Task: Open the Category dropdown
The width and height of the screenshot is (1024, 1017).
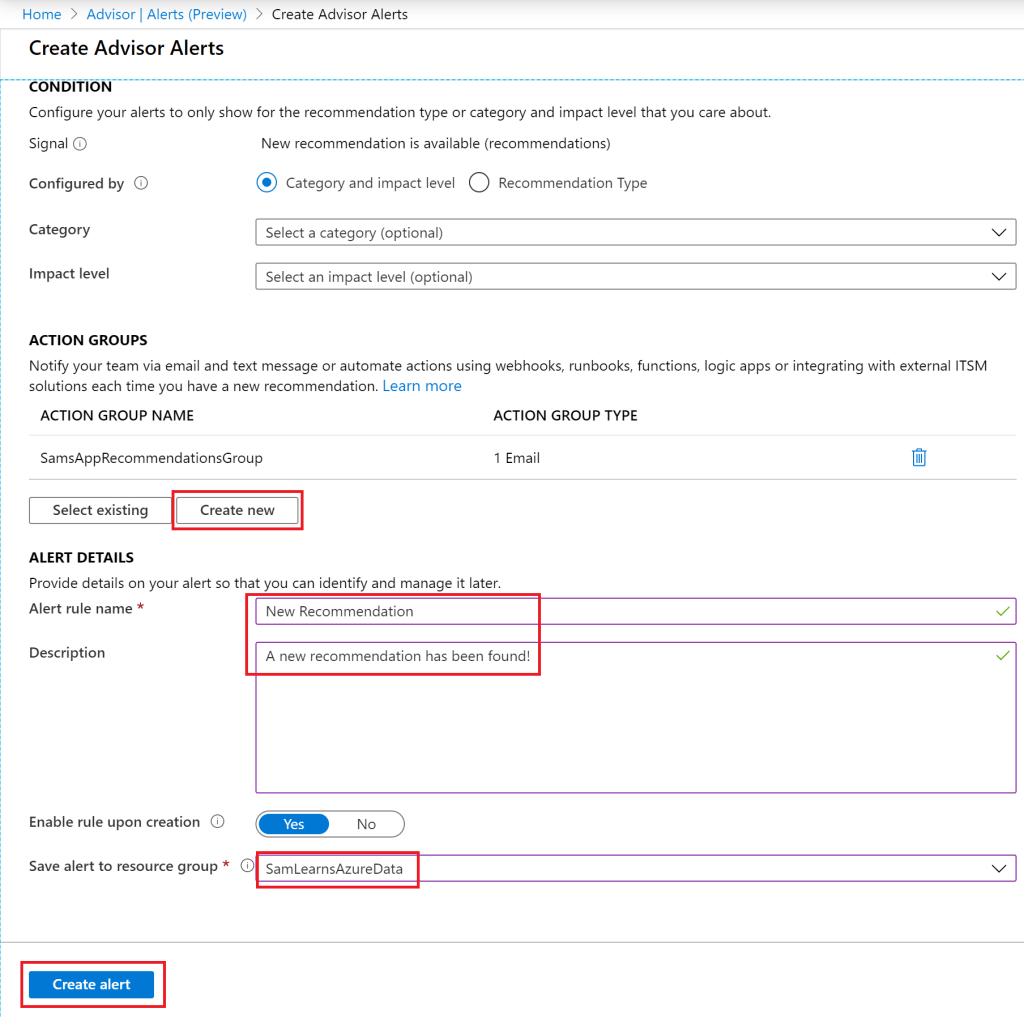Action: point(635,233)
